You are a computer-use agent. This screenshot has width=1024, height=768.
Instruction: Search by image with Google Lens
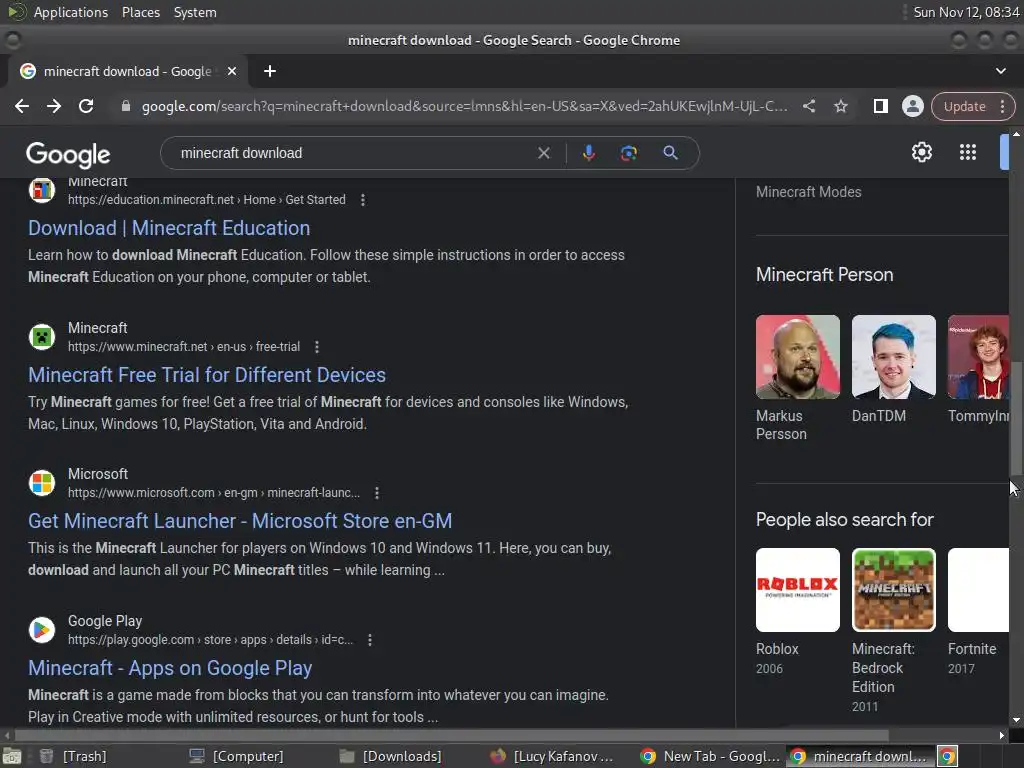[628, 153]
